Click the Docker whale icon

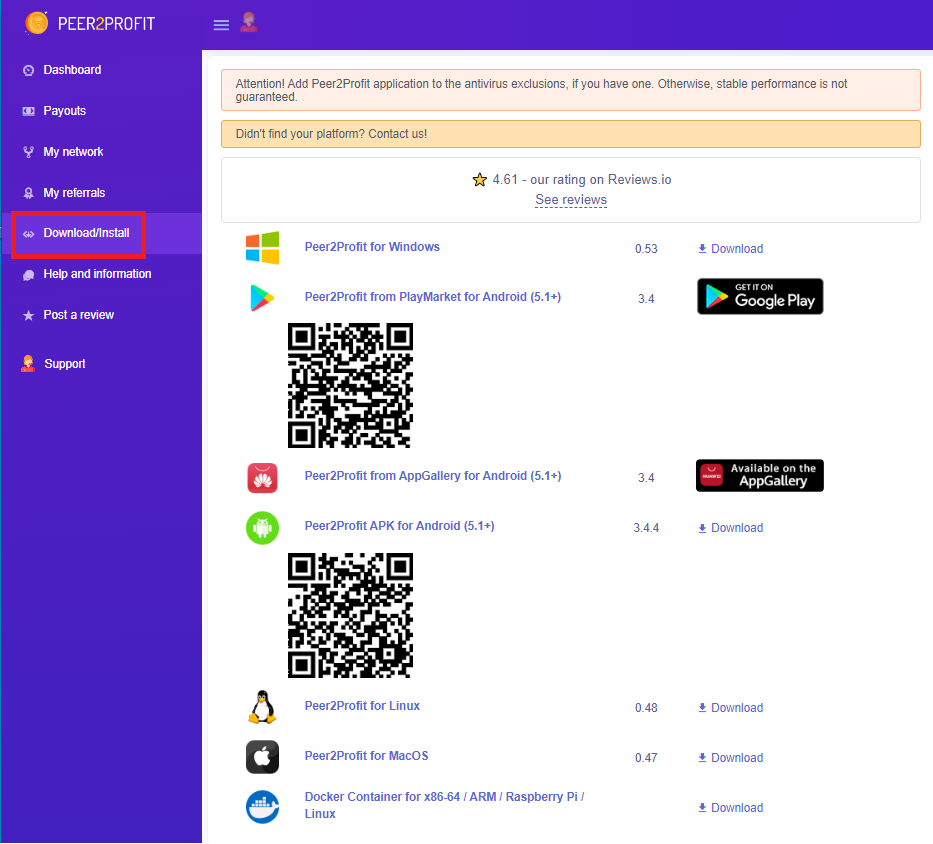[262, 807]
